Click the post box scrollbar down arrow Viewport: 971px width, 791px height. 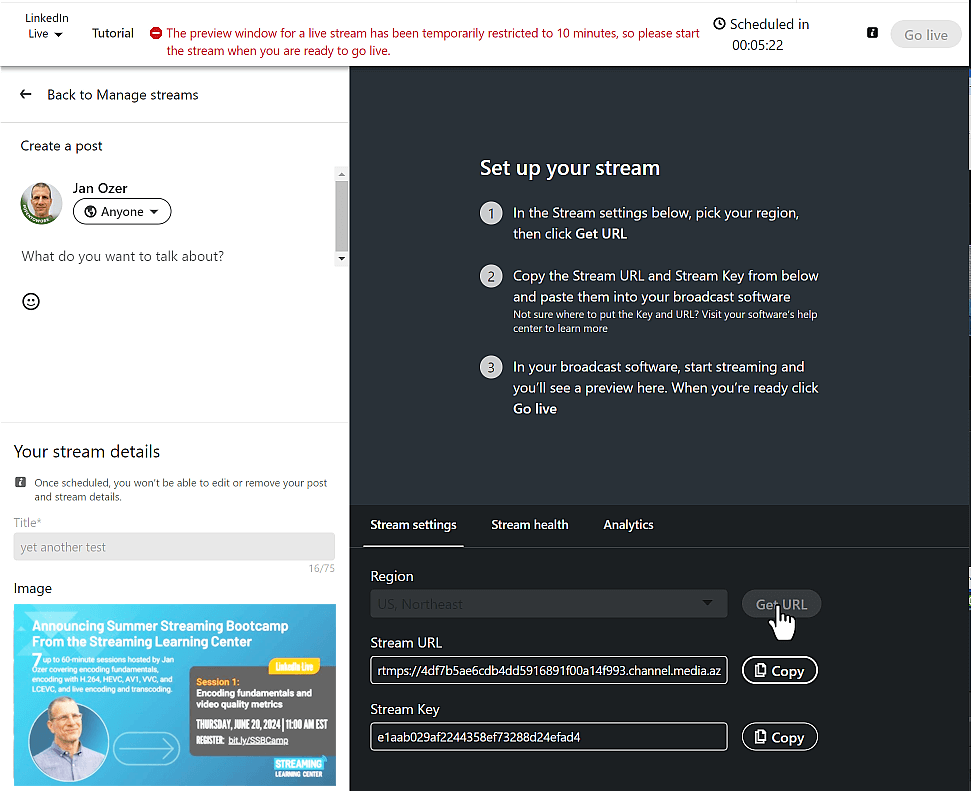tap(341, 258)
